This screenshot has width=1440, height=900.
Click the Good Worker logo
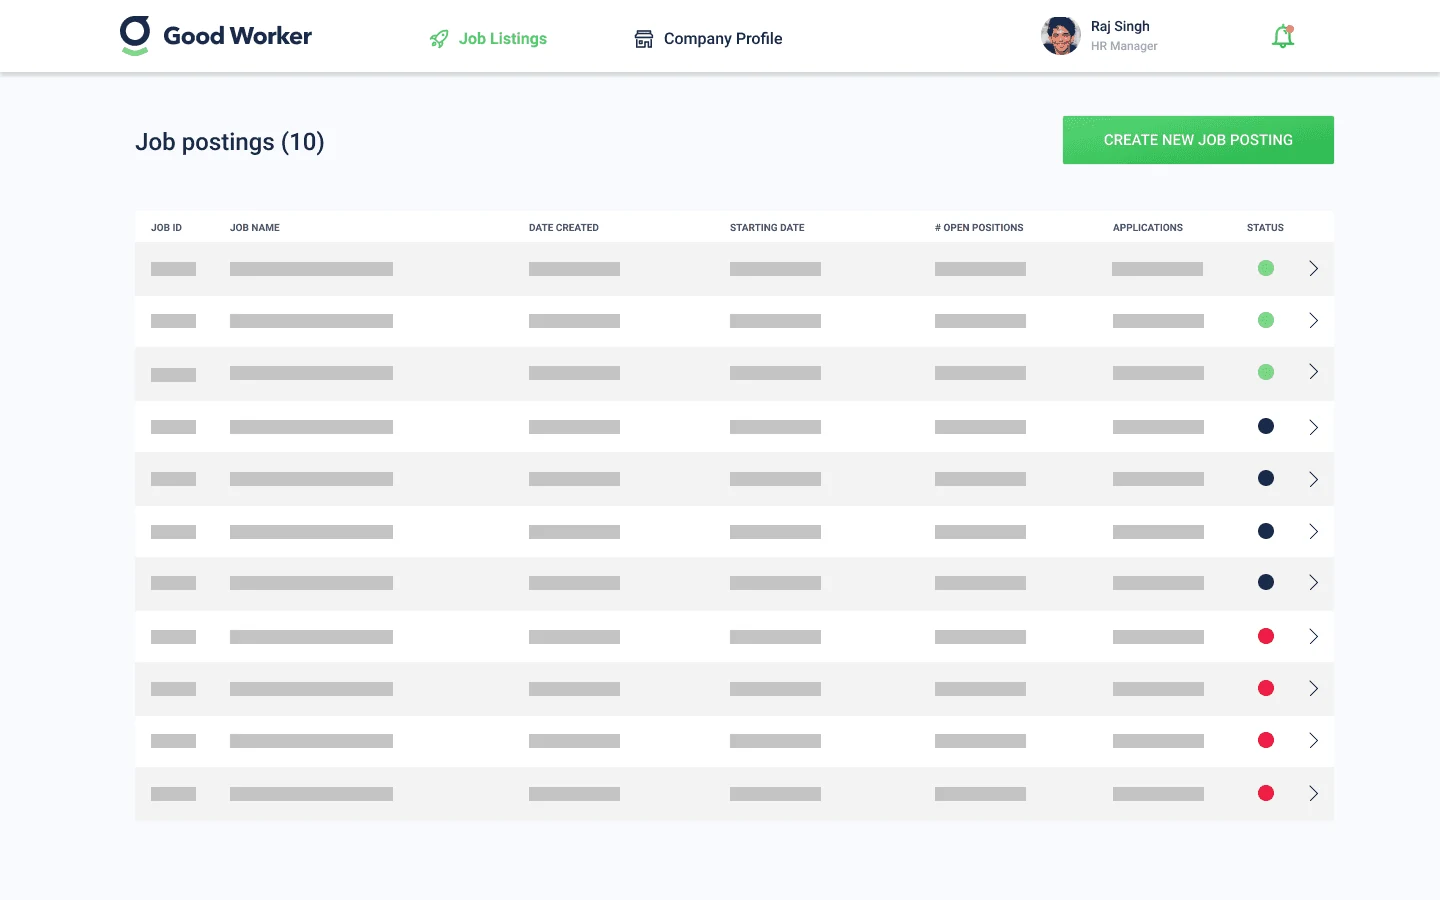coord(216,36)
